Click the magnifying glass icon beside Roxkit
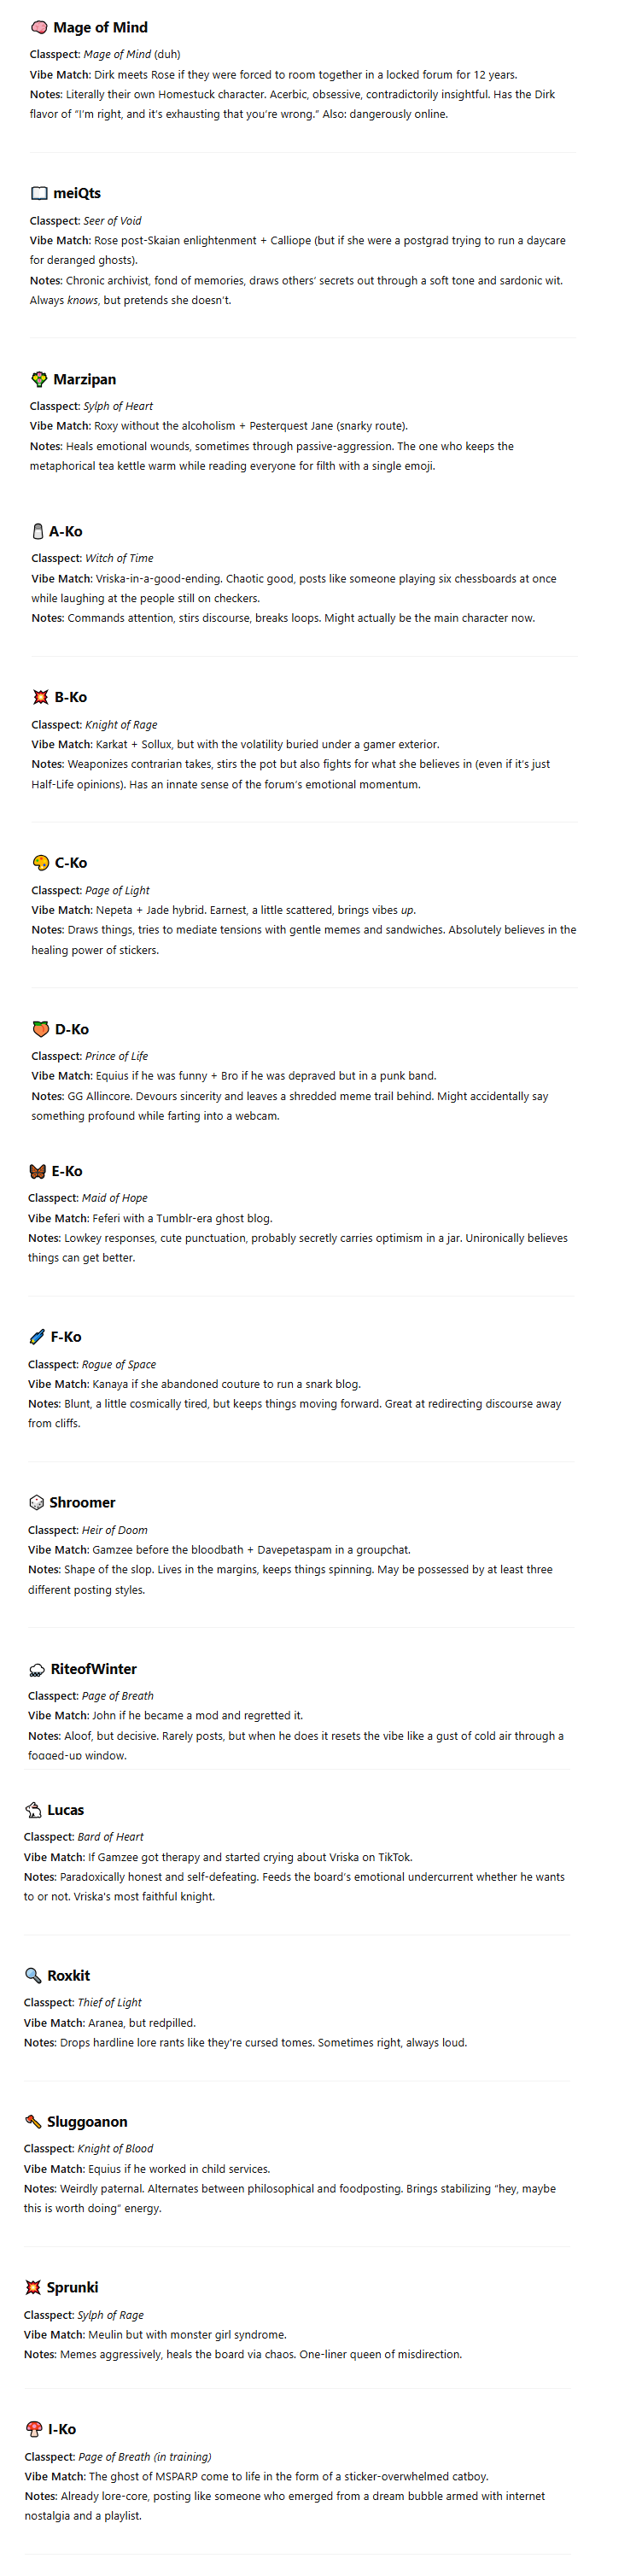This screenshot has height=2576, width=642. pos(33,1975)
